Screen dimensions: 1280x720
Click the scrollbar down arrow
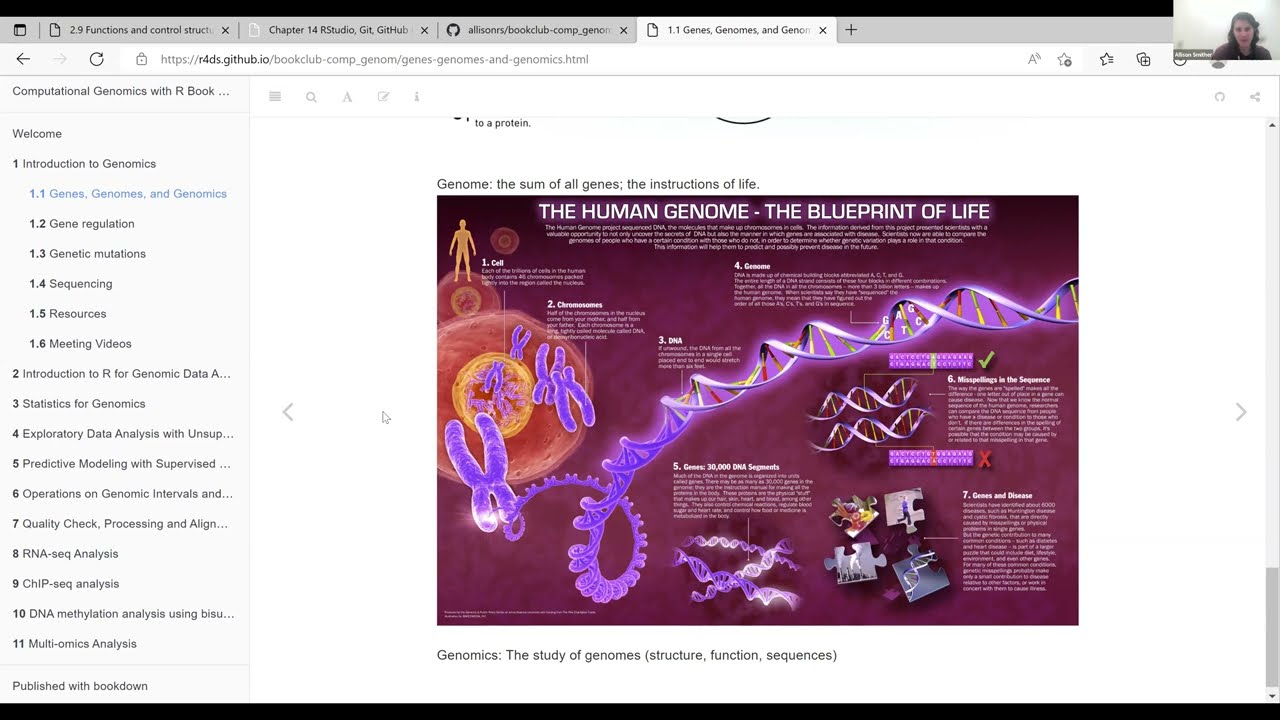click(x=1272, y=696)
